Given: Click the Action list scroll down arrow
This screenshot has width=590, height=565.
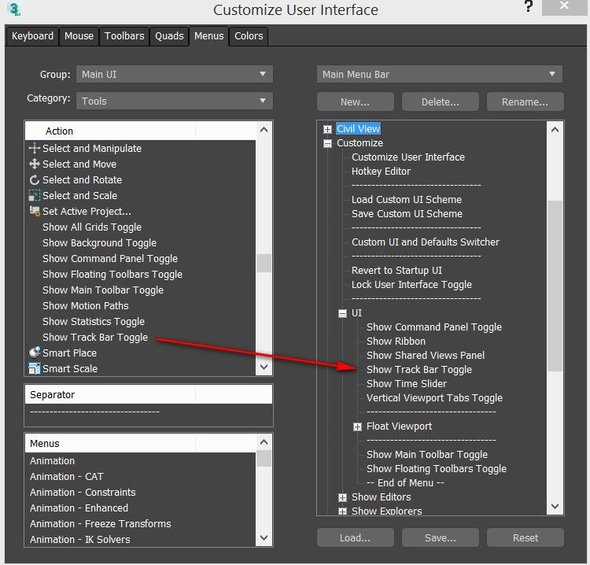Looking at the screenshot, I should coord(264,366).
